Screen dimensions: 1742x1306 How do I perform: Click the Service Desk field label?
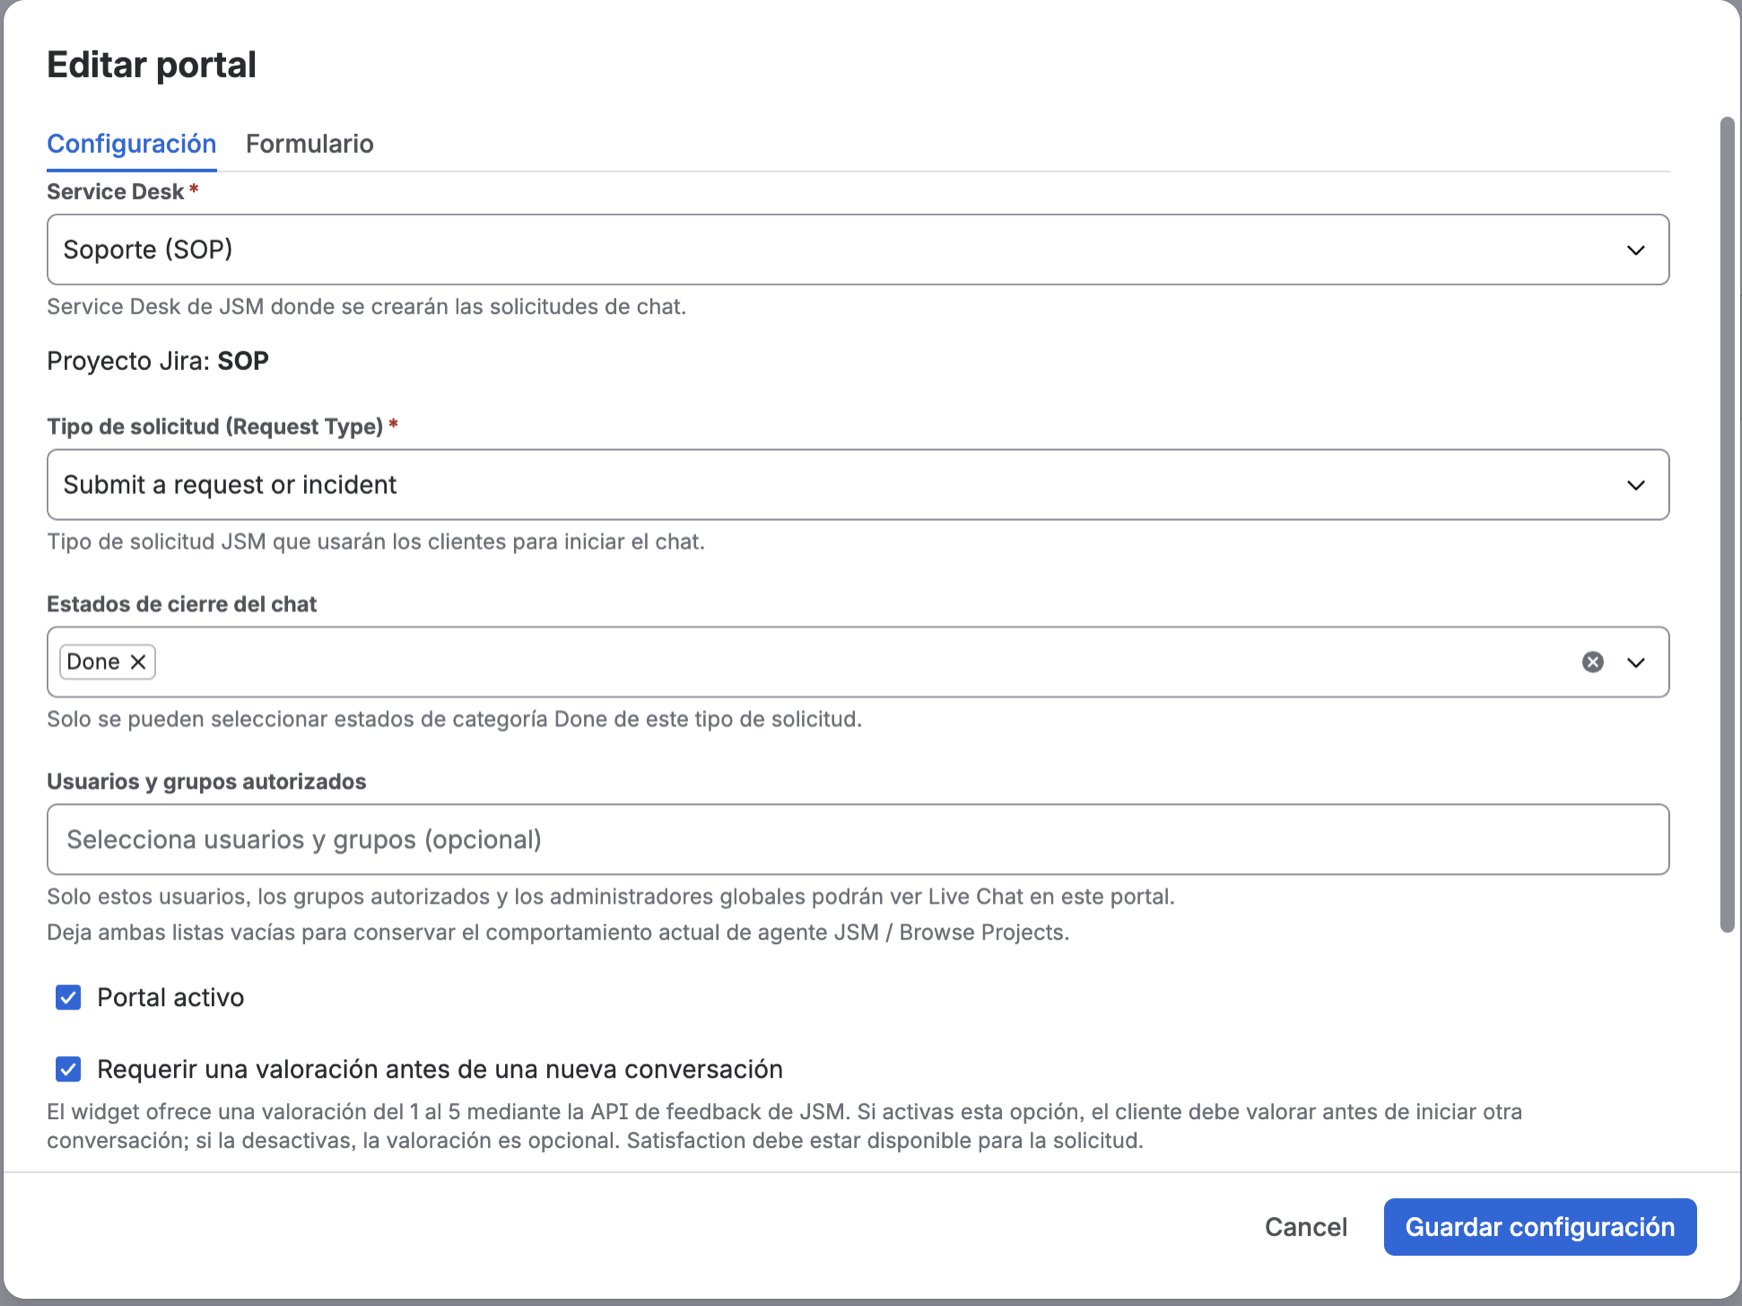point(116,191)
